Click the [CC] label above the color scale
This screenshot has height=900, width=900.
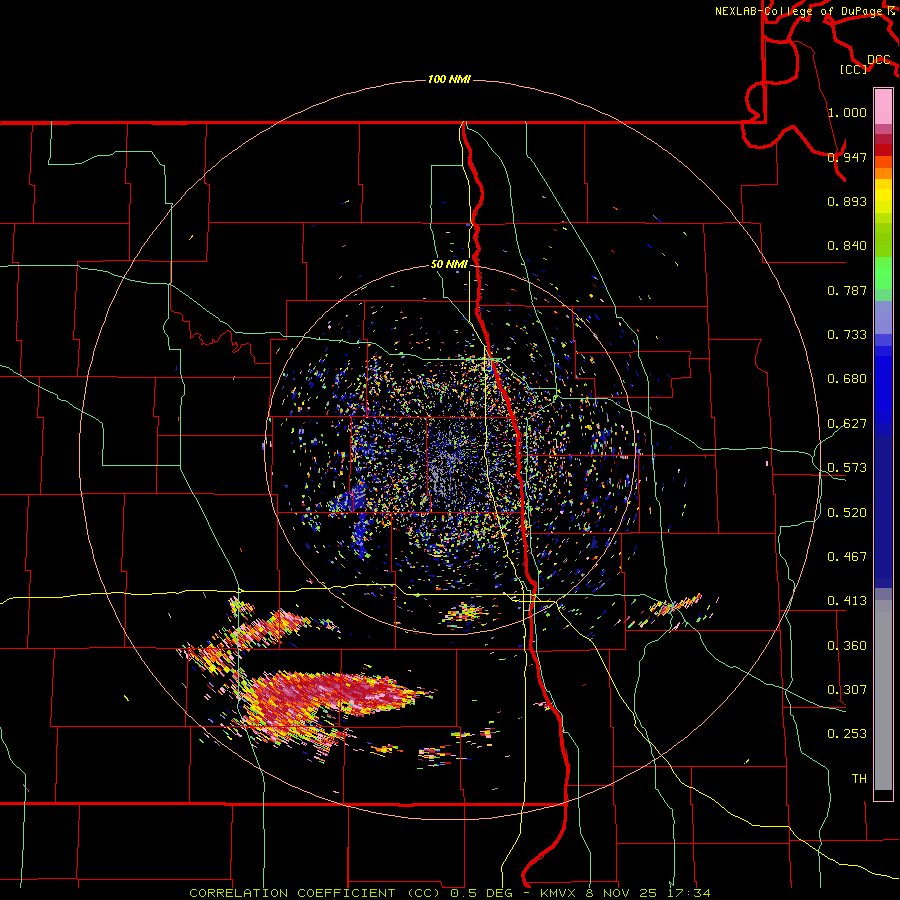(x=854, y=69)
